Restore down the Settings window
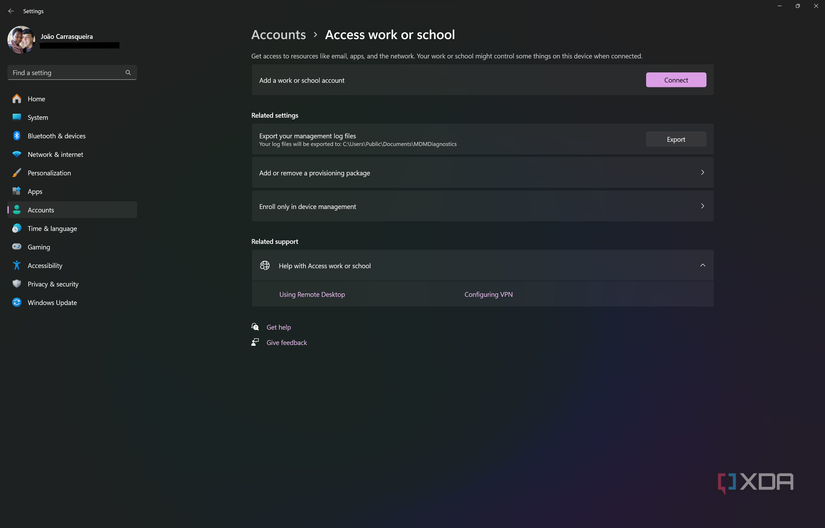This screenshot has width=825, height=528. coord(798,6)
